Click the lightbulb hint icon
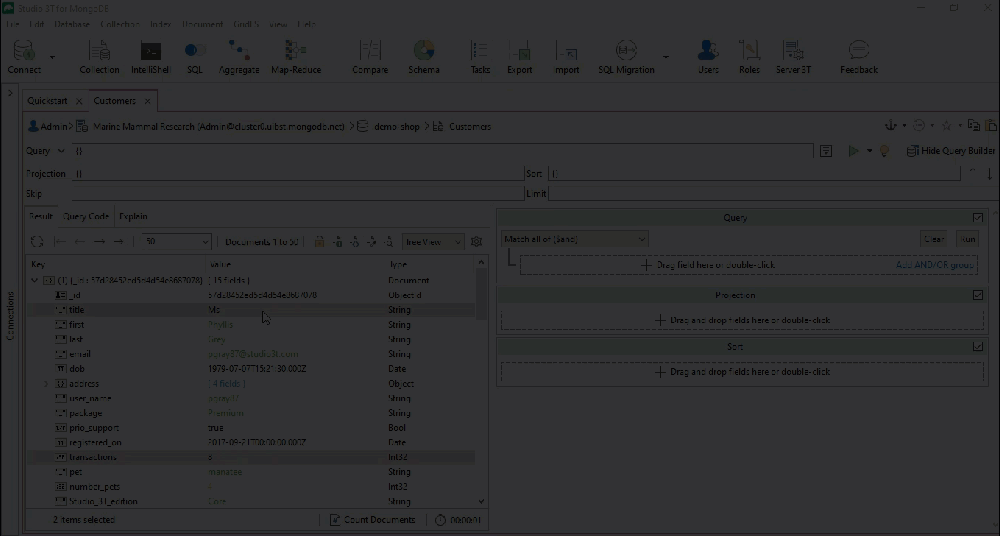The height and width of the screenshot is (536, 1000). 885,151
